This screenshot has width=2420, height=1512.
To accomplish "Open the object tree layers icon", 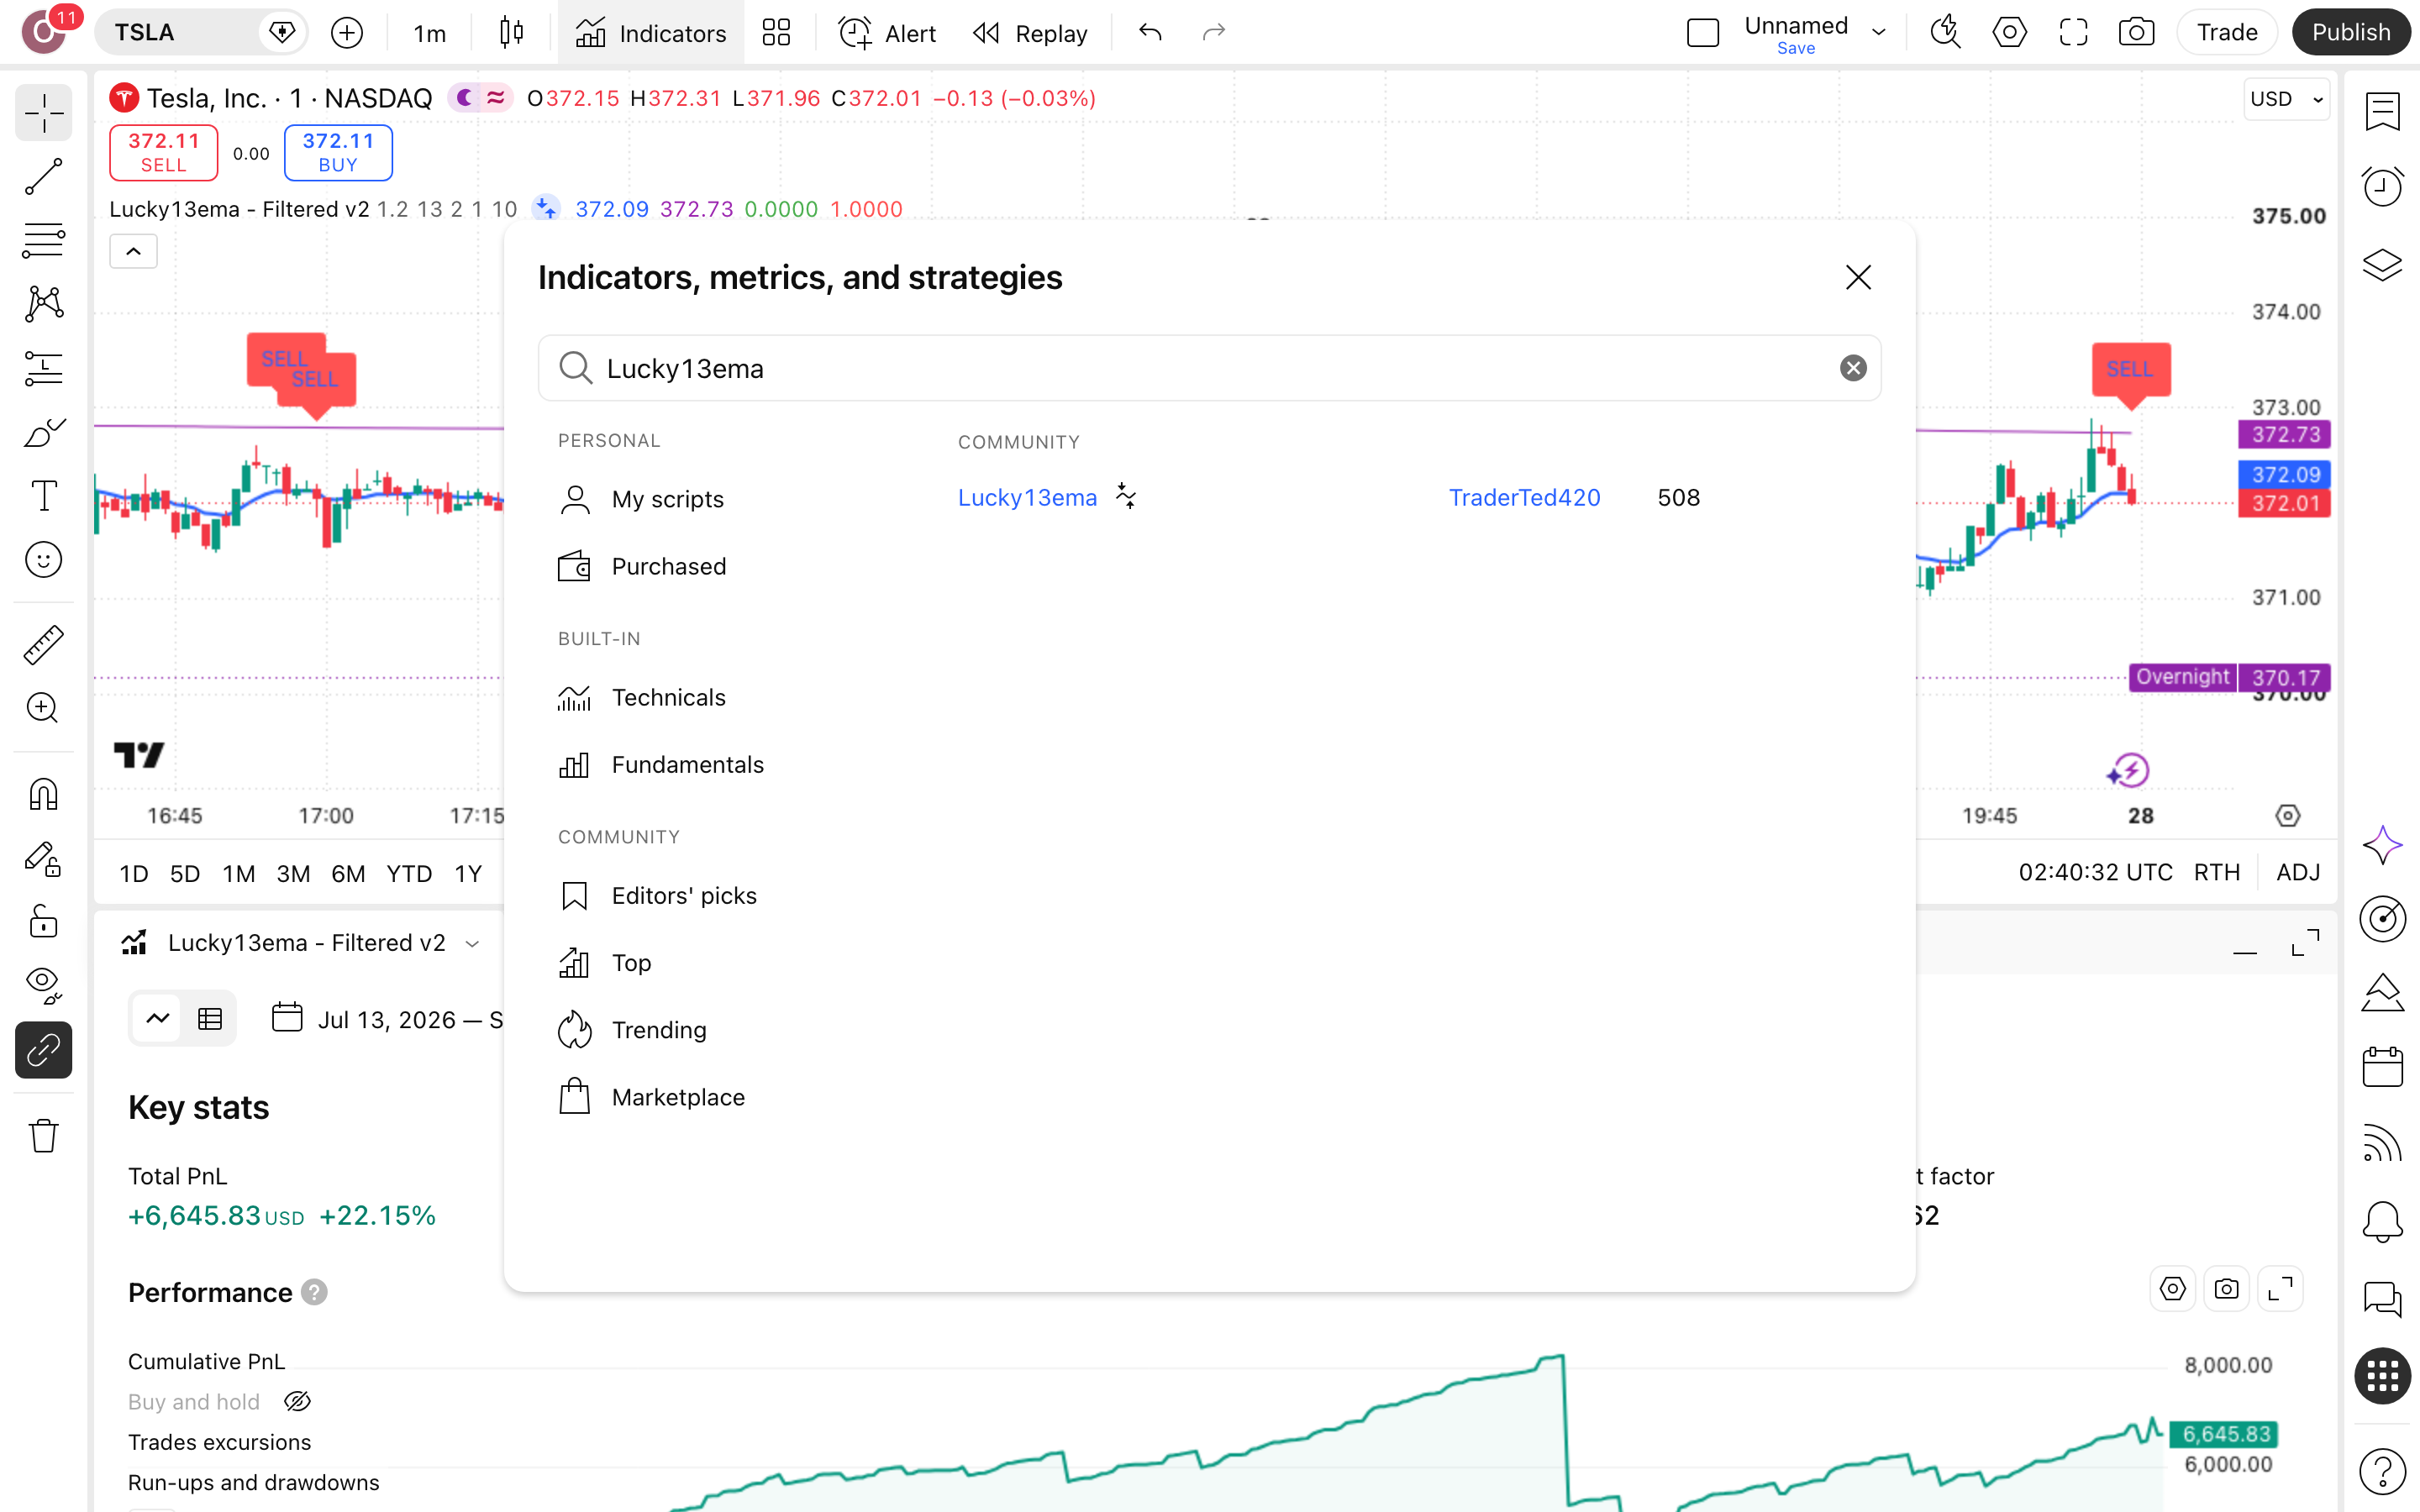I will [x=2383, y=264].
